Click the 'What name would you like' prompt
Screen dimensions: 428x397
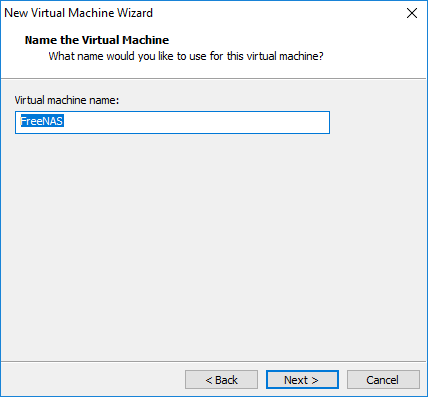pyautogui.click(x=186, y=56)
